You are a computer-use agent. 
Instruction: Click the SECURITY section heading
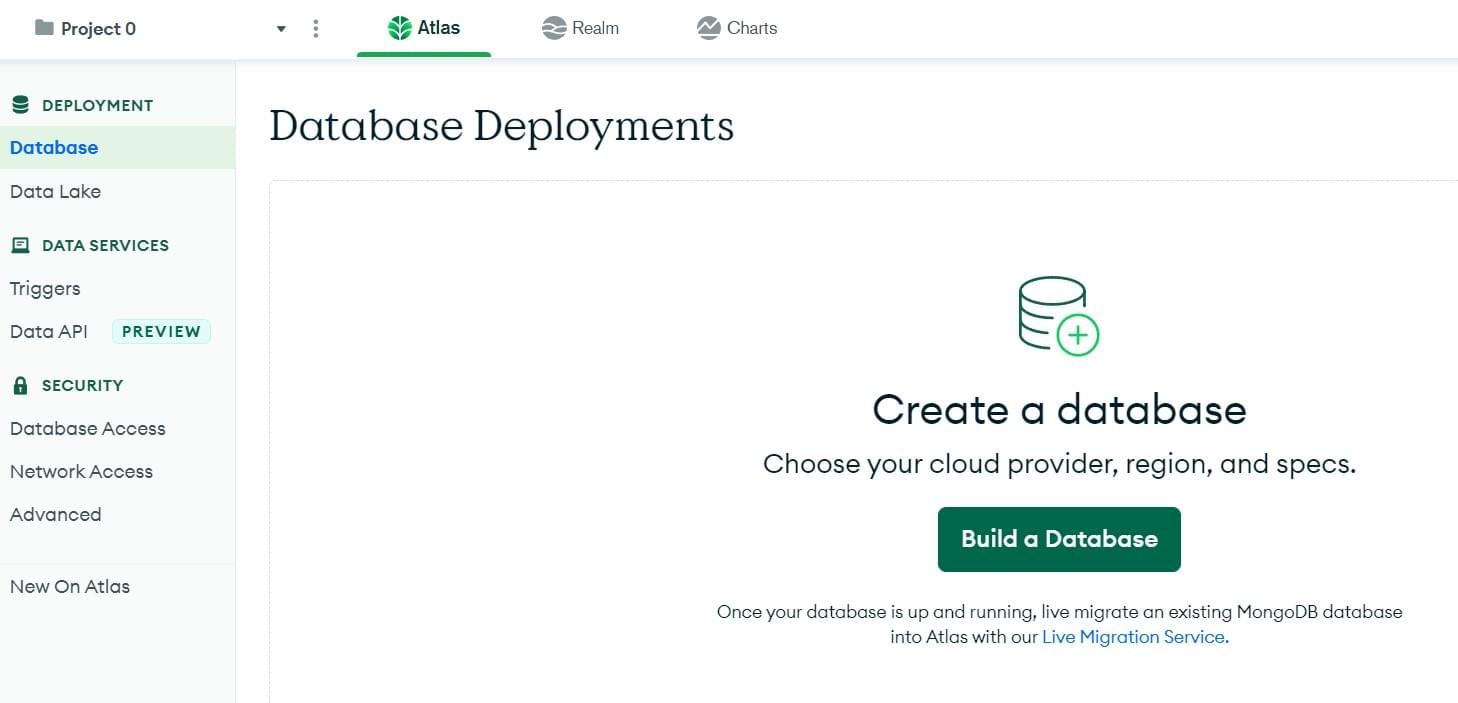point(82,385)
